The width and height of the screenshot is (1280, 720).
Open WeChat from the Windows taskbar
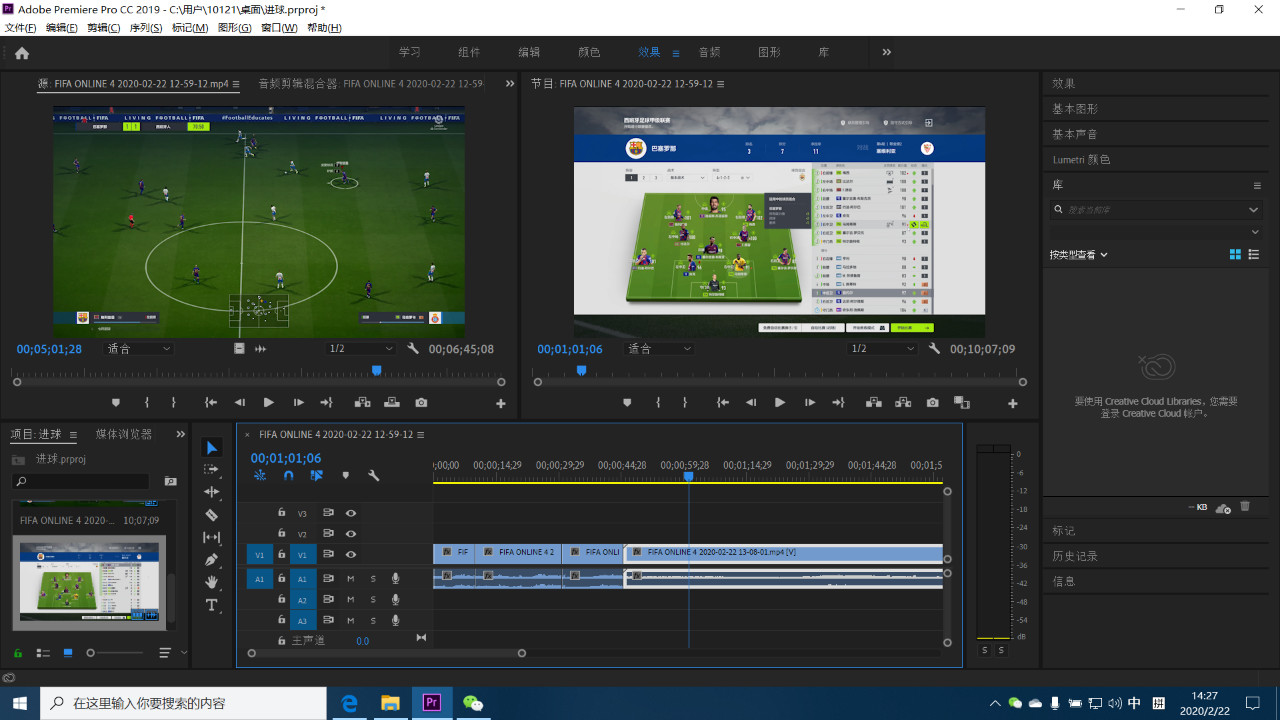coord(472,703)
